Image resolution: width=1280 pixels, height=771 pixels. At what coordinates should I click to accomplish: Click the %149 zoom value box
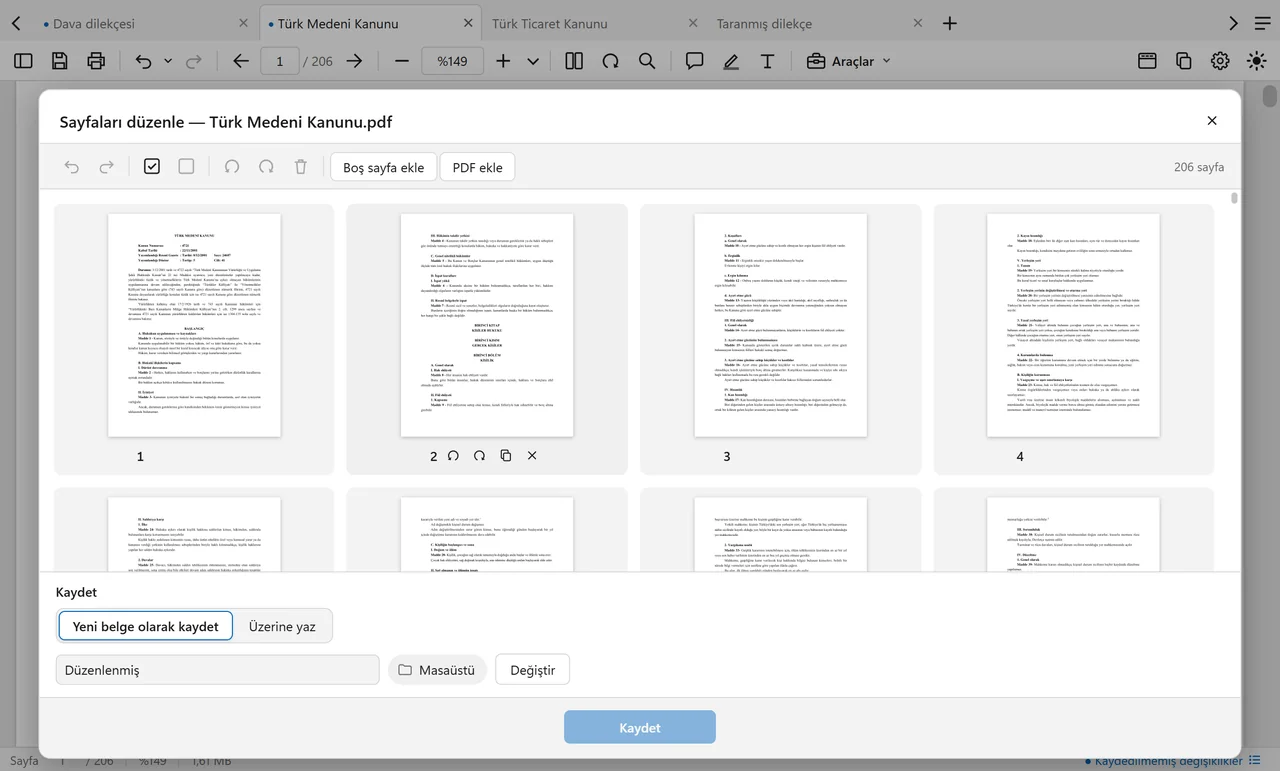pyautogui.click(x=453, y=61)
